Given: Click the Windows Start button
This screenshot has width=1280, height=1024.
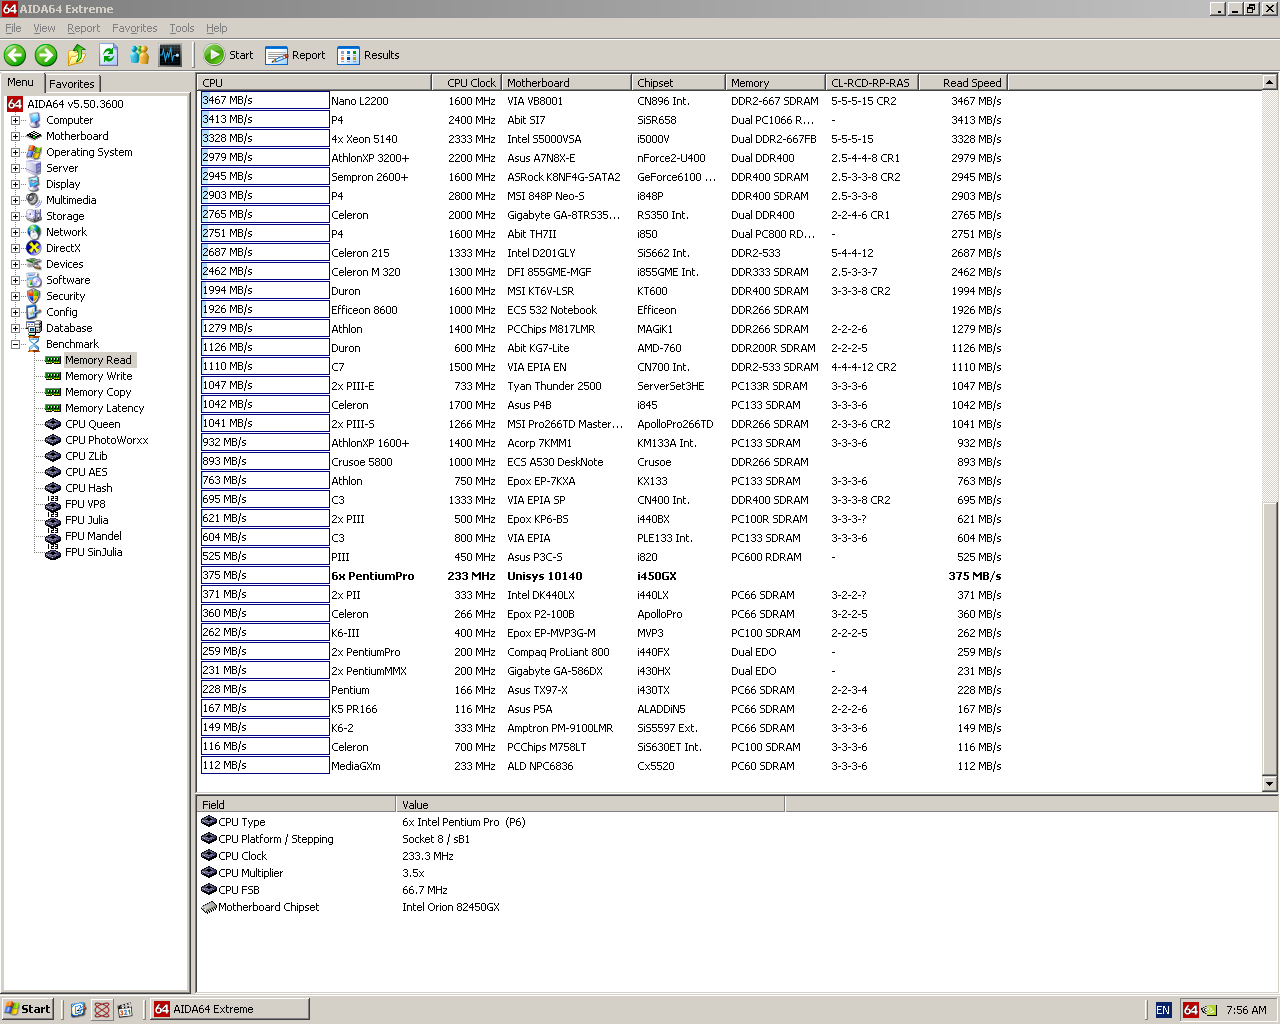Looking at the screenshot, I should point(27,1009).
